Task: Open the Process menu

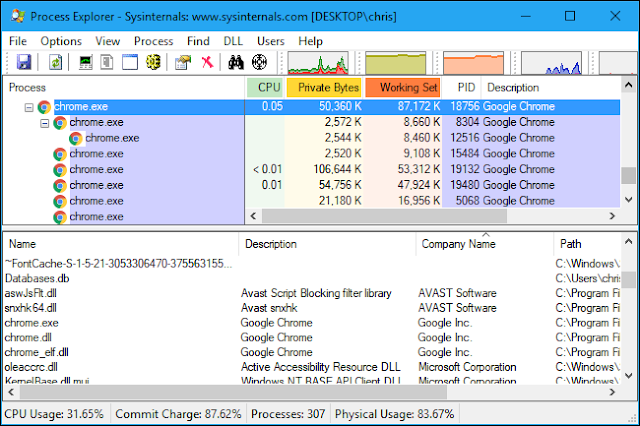Action: click(x=153, y=41)
